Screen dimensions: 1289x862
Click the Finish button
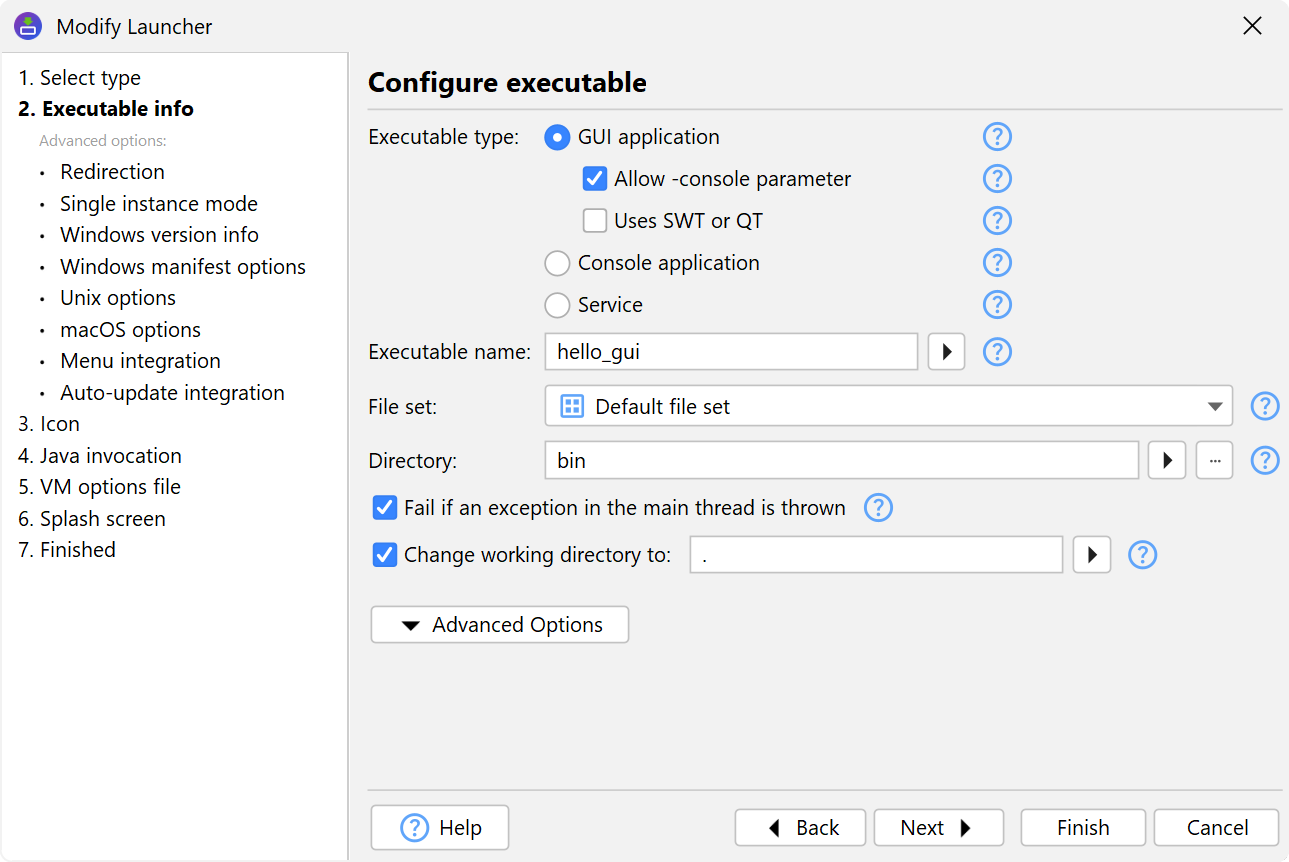click(x=1083, y=828)
